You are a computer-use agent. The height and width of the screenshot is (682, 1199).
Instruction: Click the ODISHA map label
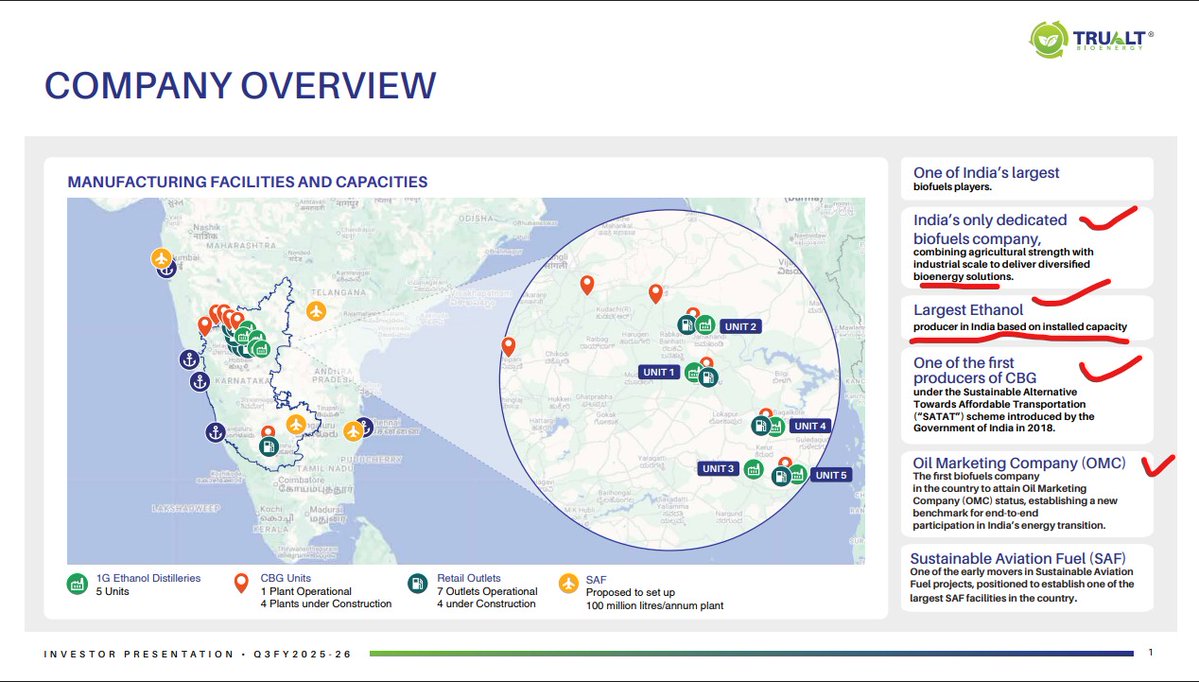coord(476,218)
